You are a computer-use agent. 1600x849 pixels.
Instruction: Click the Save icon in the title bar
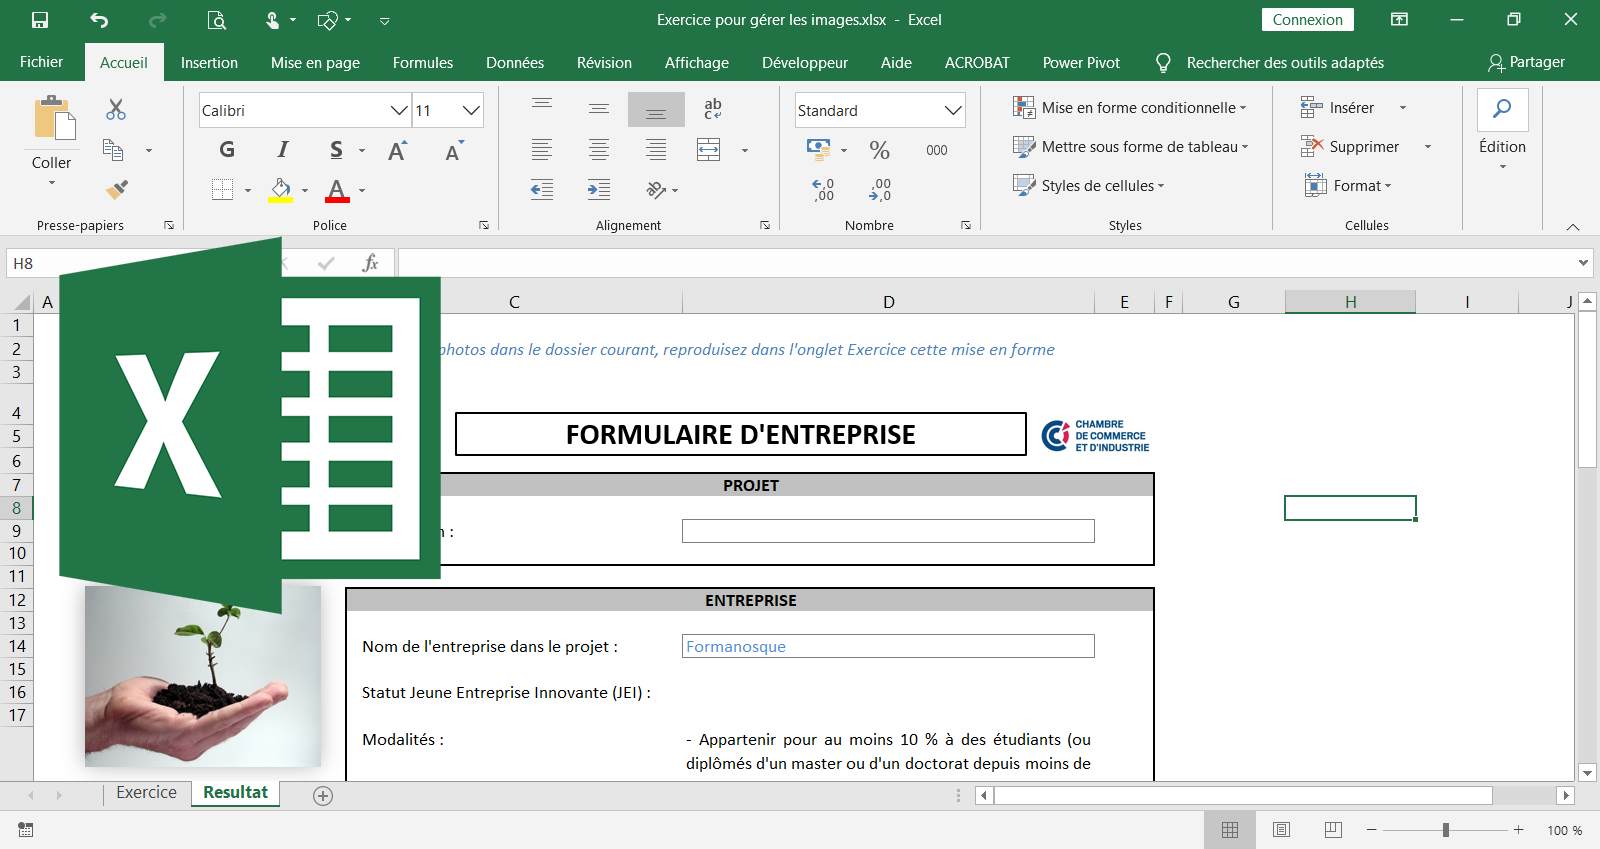click(x=40, y=20)
